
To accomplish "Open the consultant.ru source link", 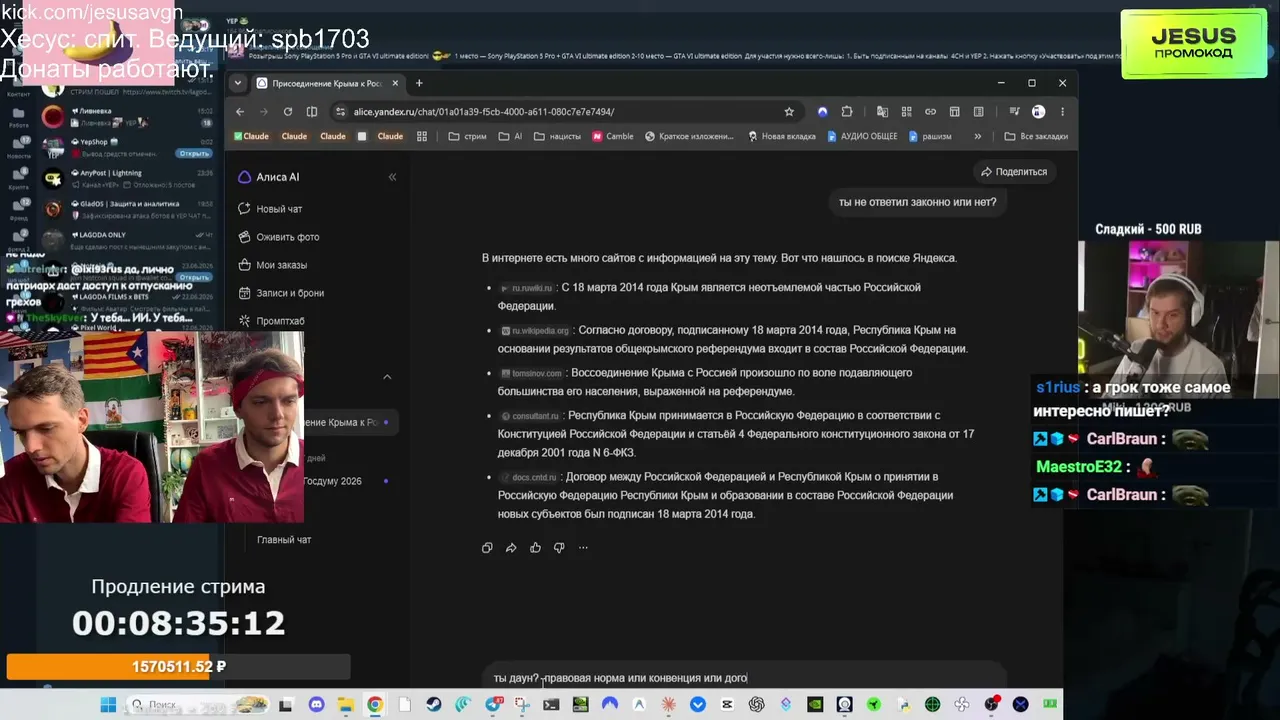I will (x=530, y=416).
